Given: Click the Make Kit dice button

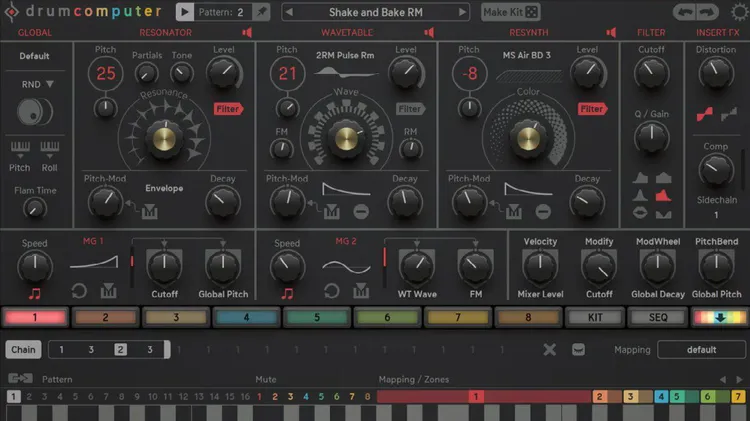Looking at the screenshot, I should [x=510, y=12].
